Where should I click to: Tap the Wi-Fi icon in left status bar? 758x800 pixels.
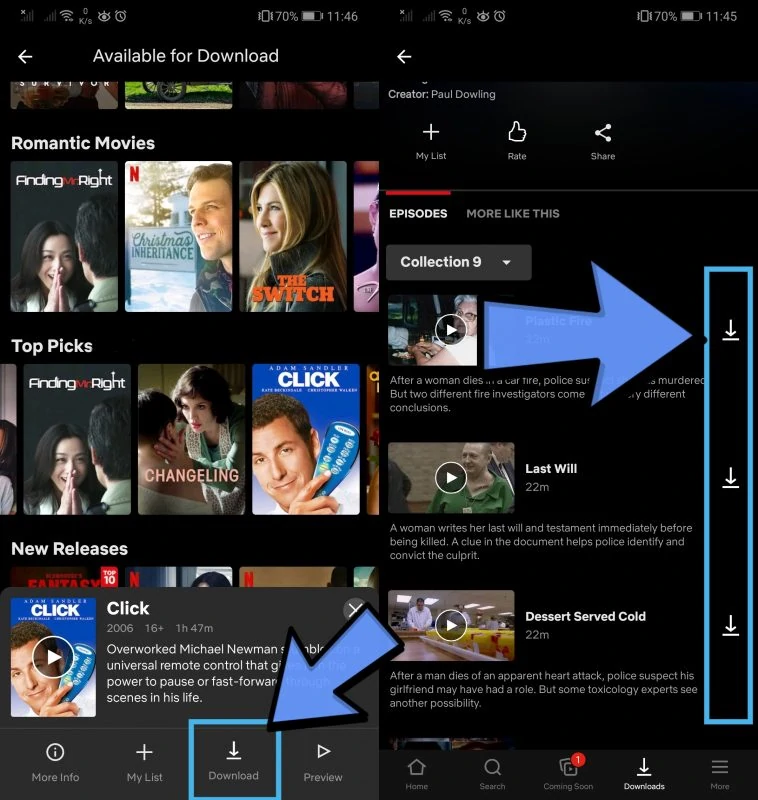pyautogui.click(x=66, y=16)
